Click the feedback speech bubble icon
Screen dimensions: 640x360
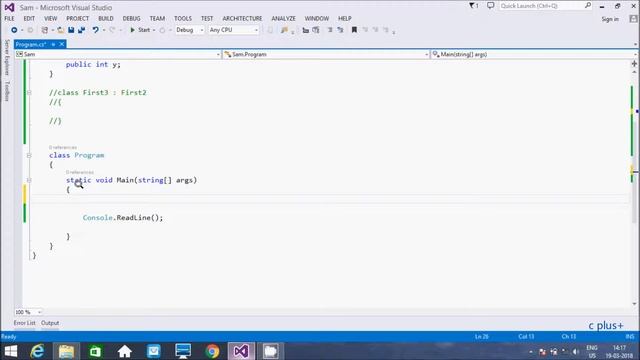pyautogui.click(x=491, y=6)
